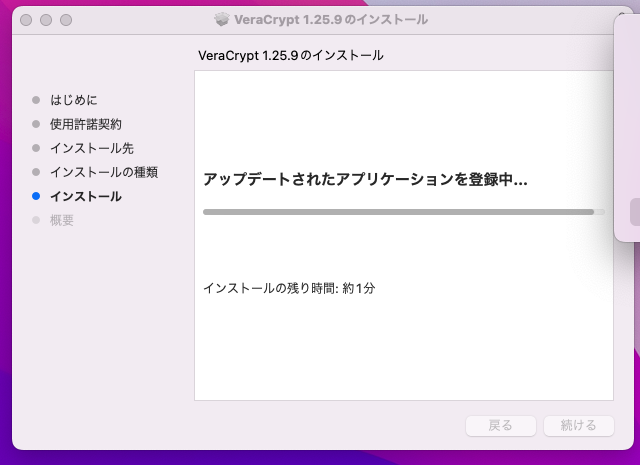Click the アップデートされたアプリケーションを登録中 status text

tap(365, 179)
